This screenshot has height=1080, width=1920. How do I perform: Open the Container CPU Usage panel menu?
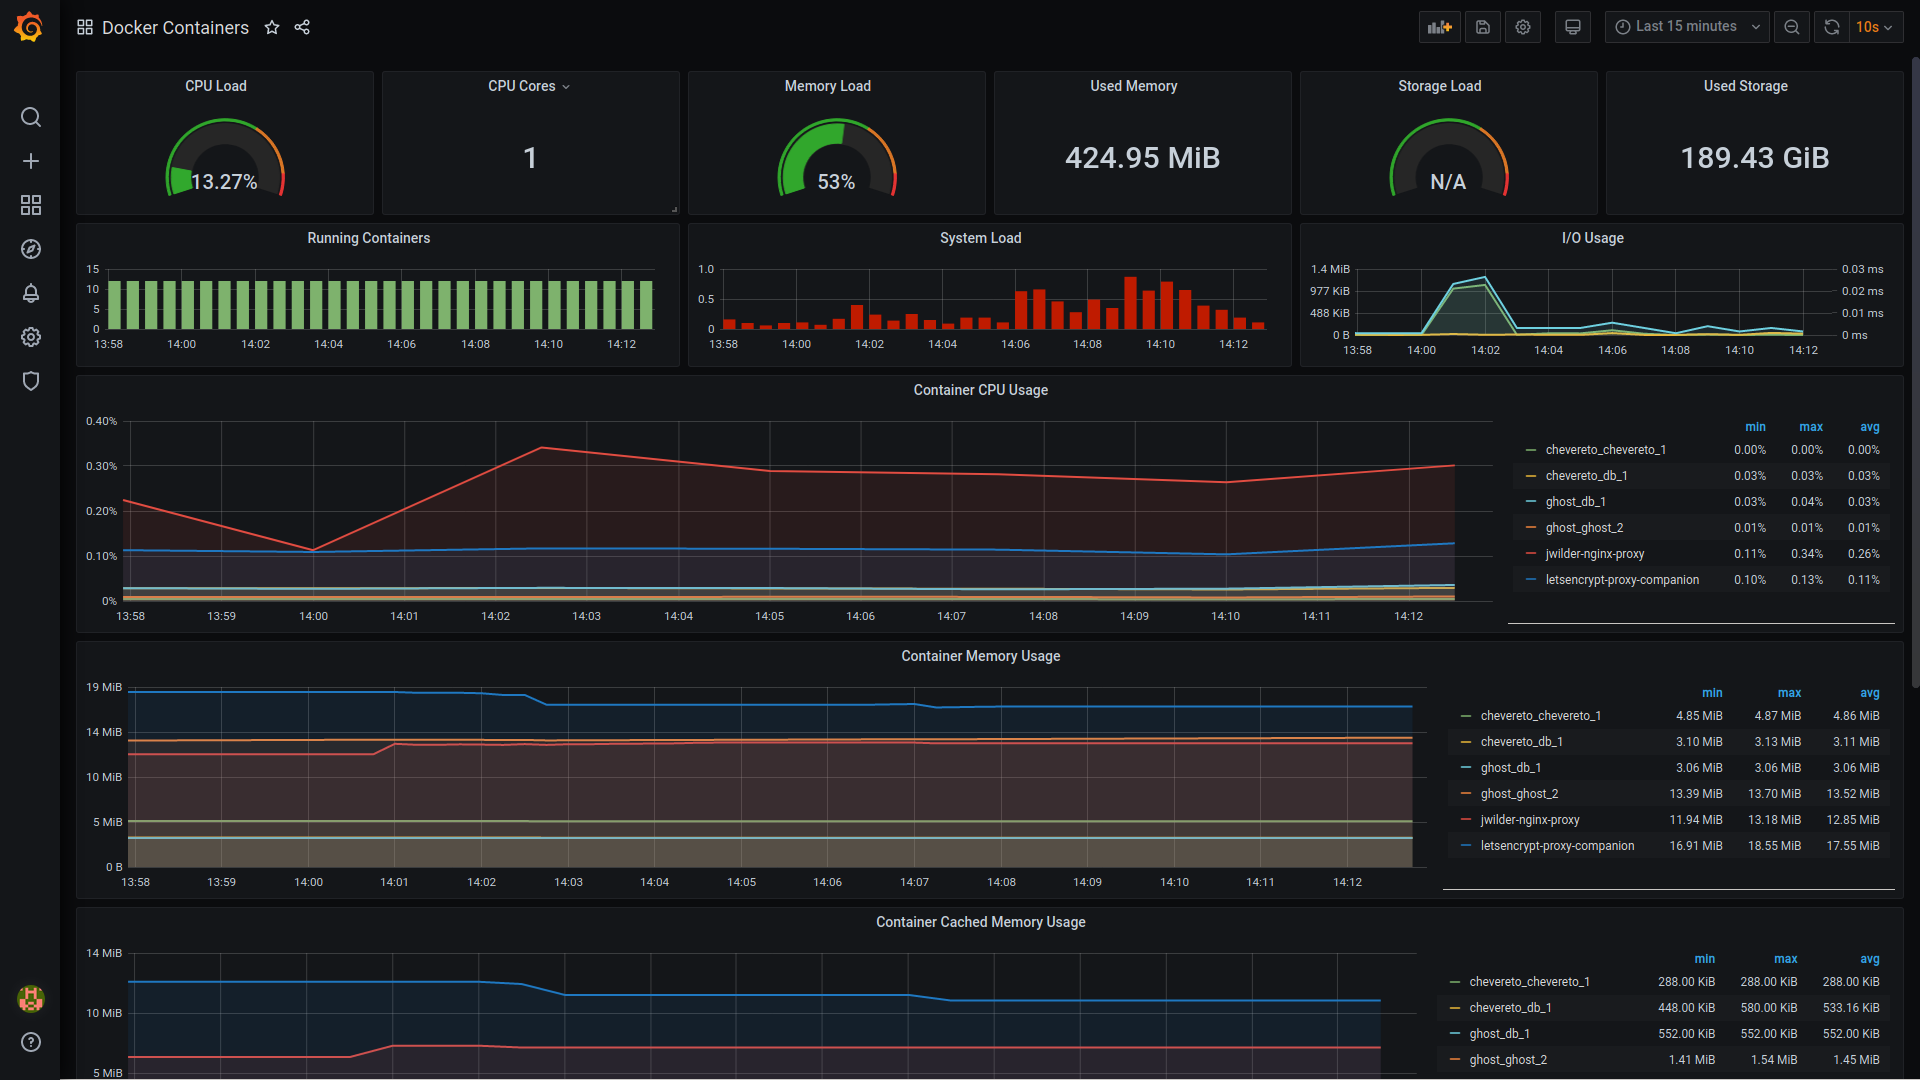(980, 390)
